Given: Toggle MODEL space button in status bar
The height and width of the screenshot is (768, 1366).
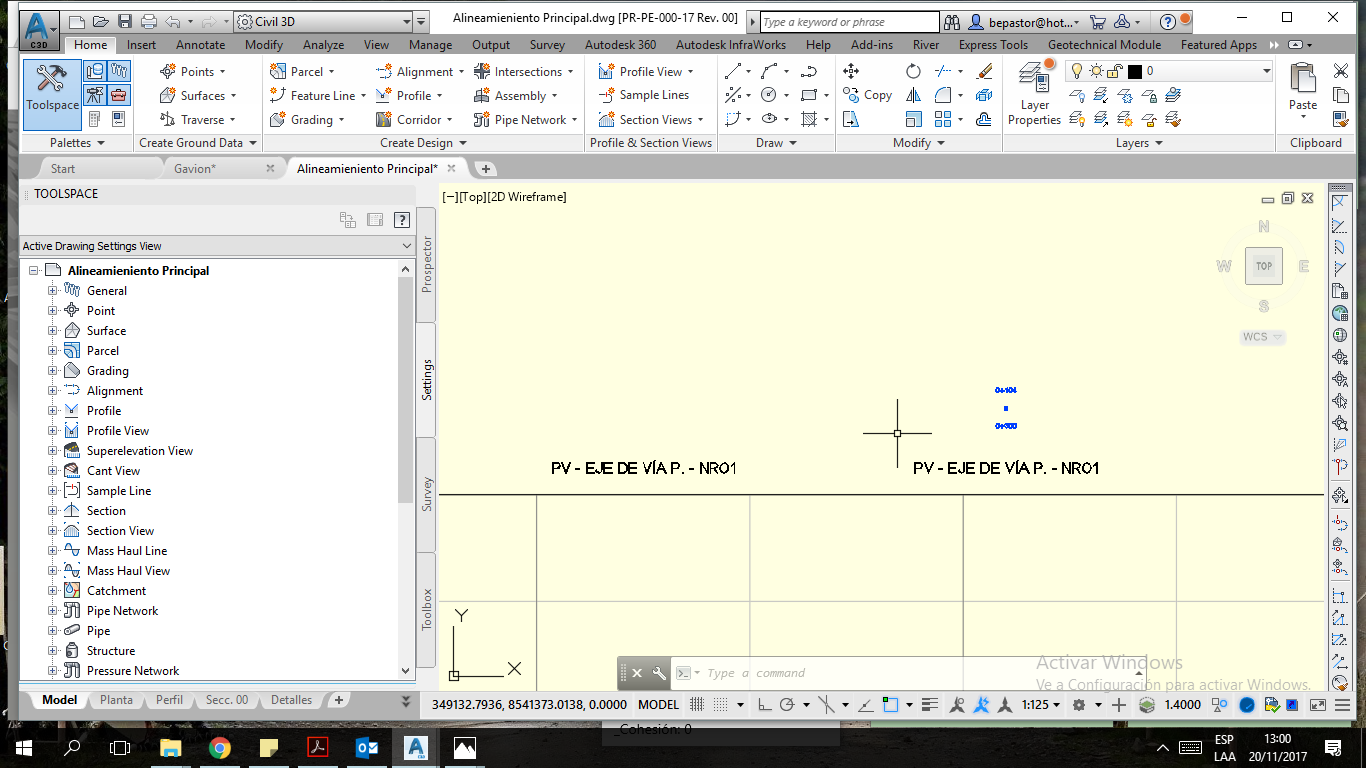Looking at the screenshot, I should coord(658,704).
